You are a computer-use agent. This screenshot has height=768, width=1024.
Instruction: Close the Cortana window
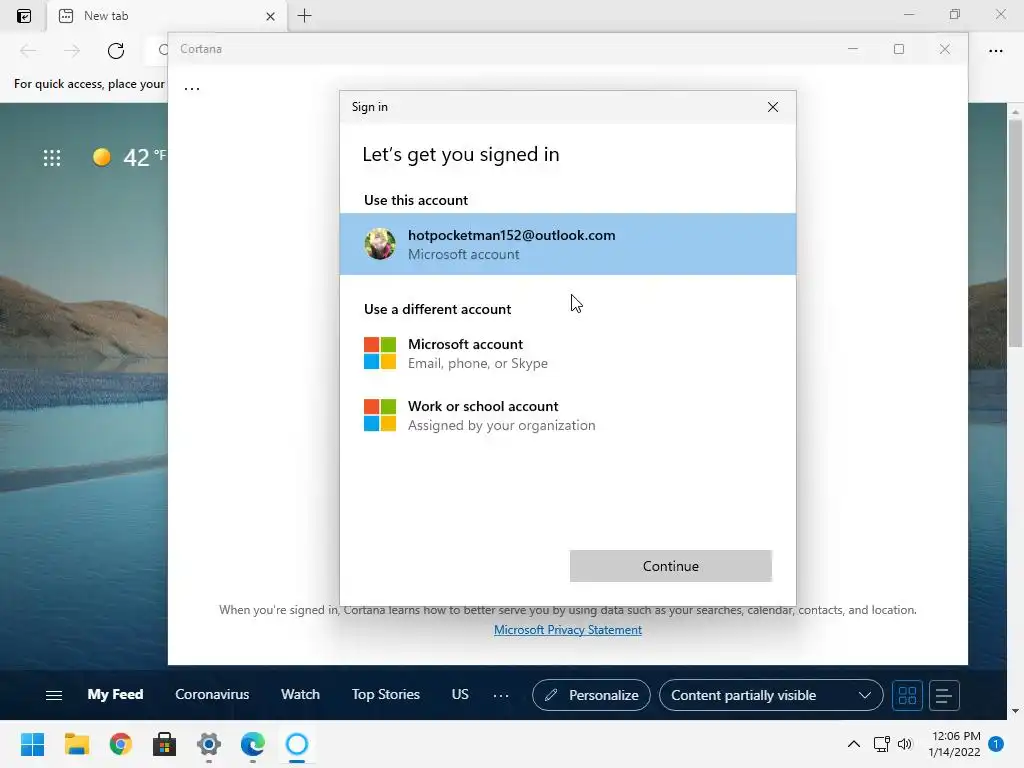click(x=945, y=49)
